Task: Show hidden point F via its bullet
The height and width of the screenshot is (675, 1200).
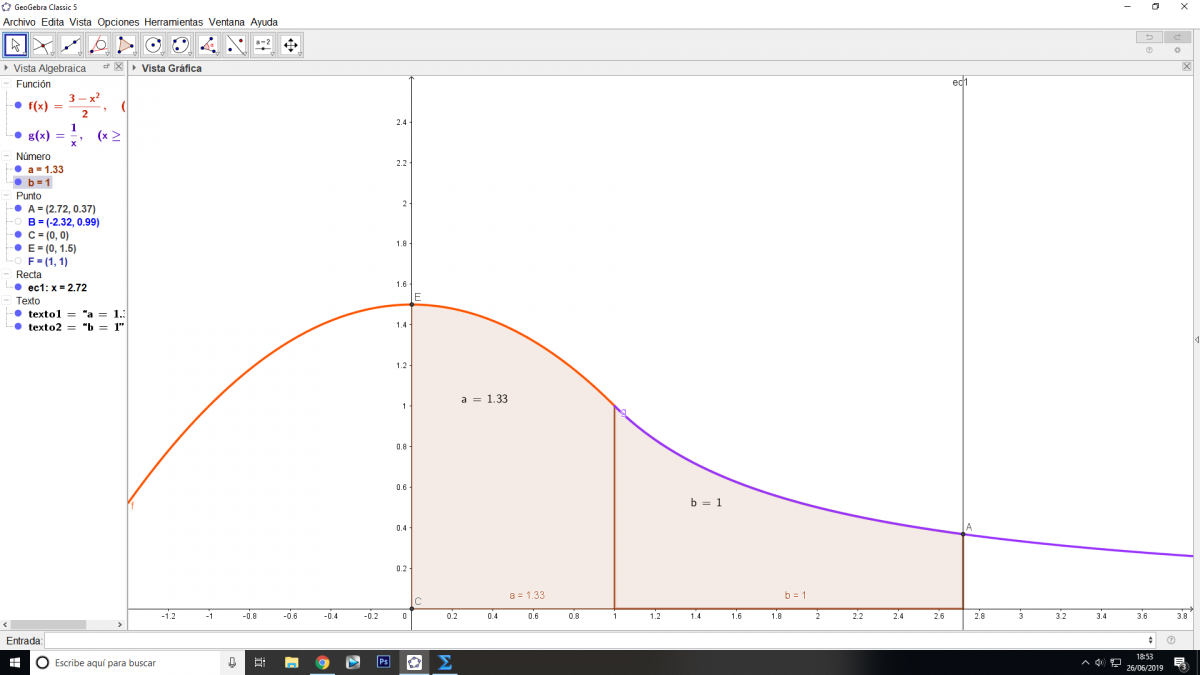Action: pos(18,261)
